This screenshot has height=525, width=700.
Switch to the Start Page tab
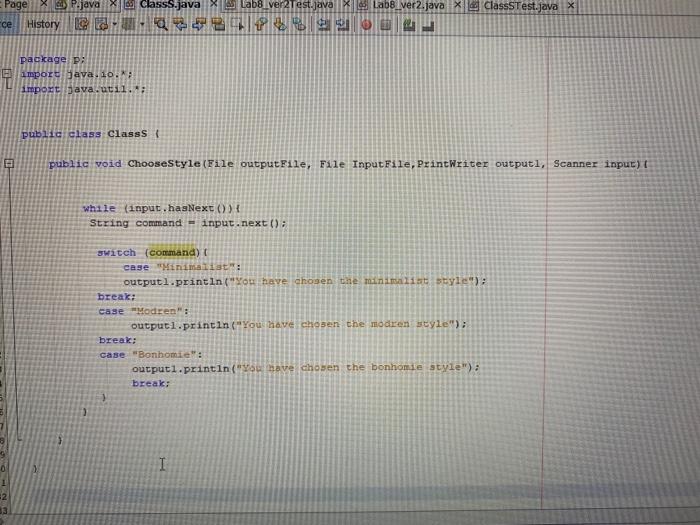click(16, 4)
